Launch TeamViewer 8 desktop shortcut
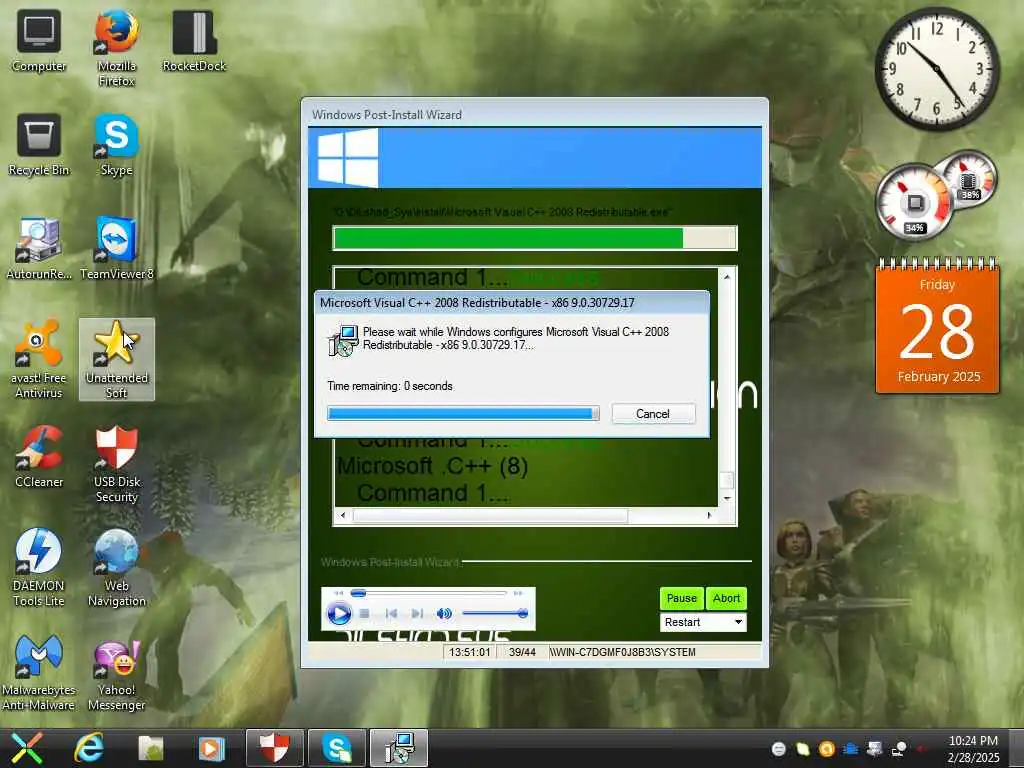The width and height of the screenshot is (1024, 768). point(117,248)
